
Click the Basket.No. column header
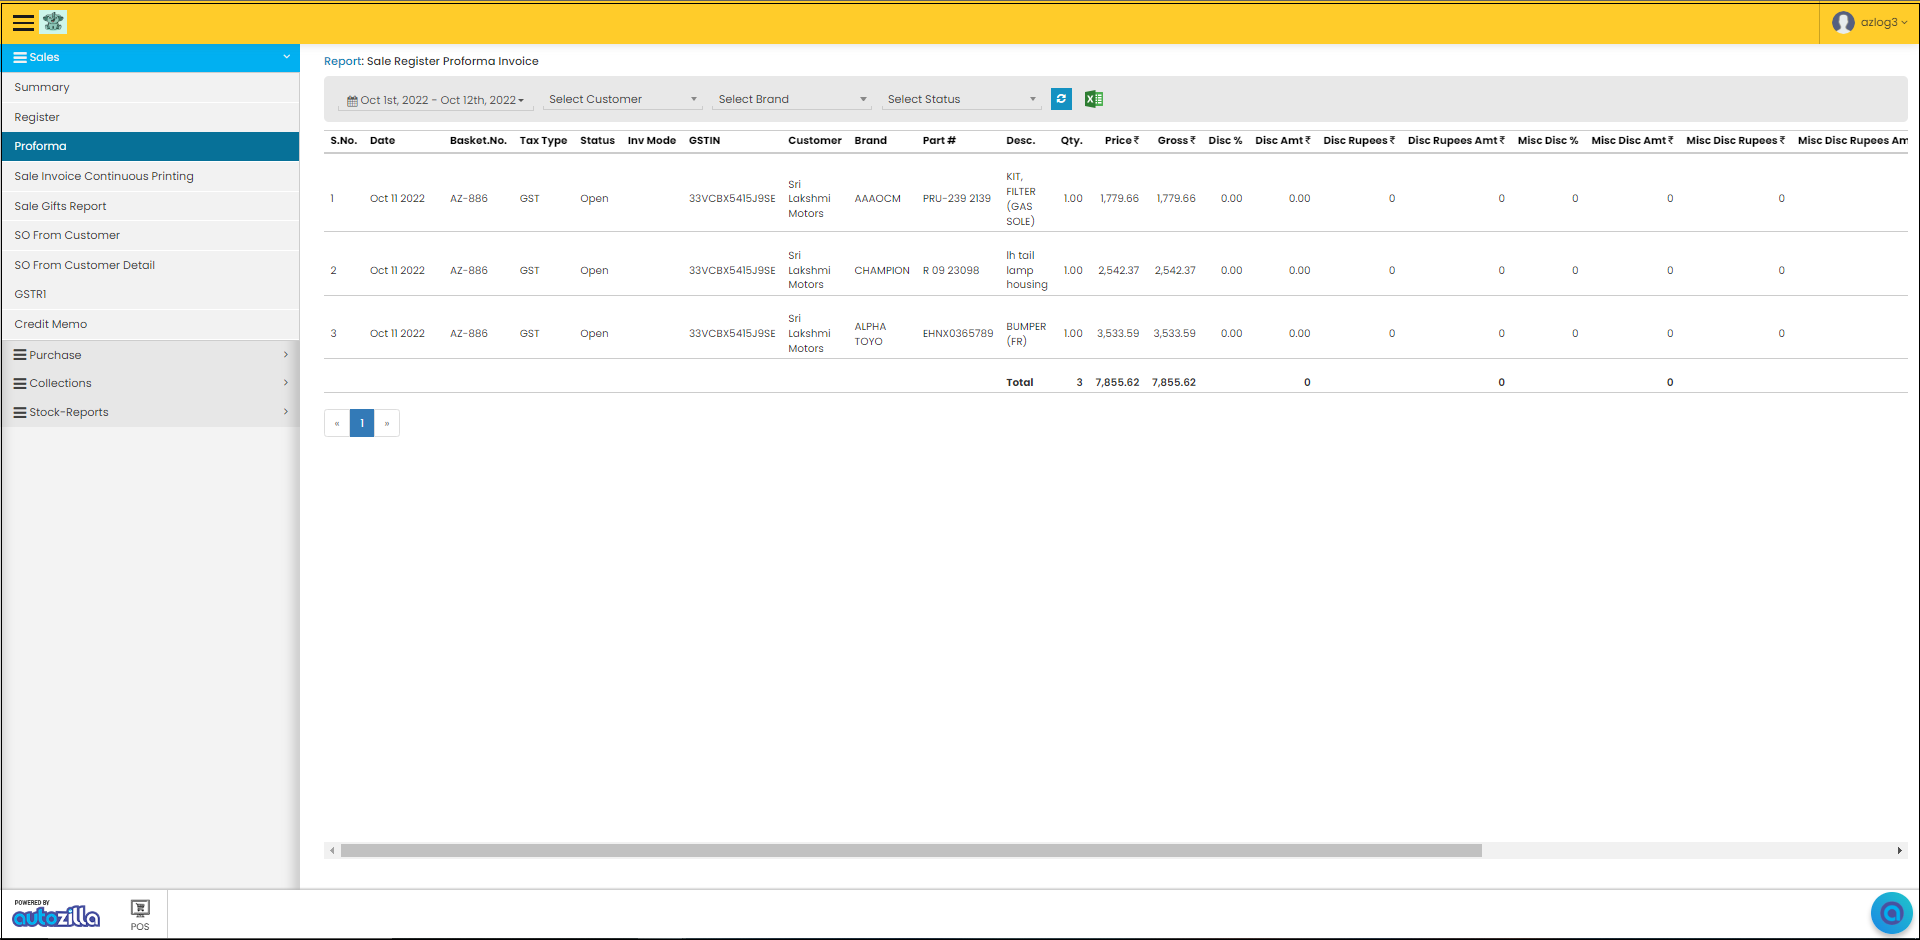pos(478,141)
